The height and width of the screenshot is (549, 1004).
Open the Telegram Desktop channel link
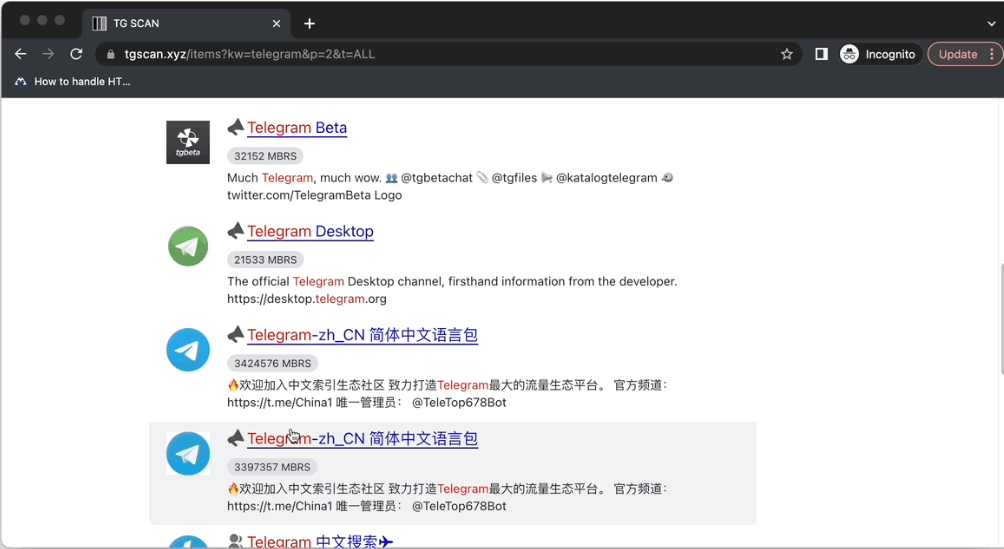310,231
